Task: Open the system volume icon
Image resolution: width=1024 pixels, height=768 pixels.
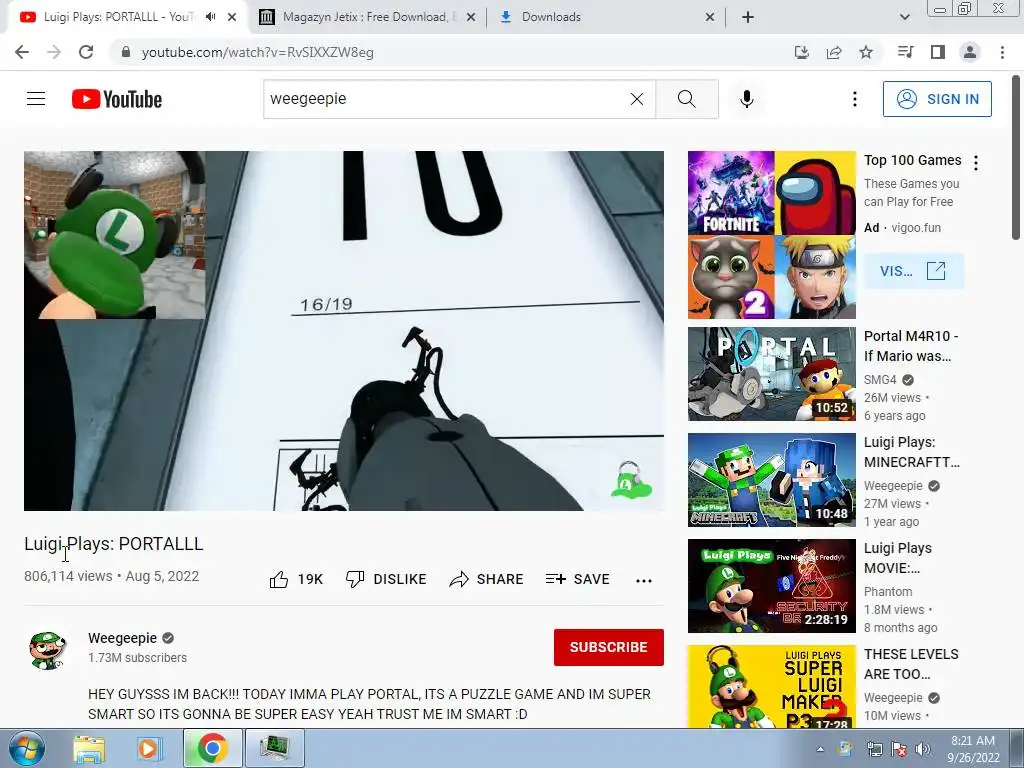Action: coord(922,749)
